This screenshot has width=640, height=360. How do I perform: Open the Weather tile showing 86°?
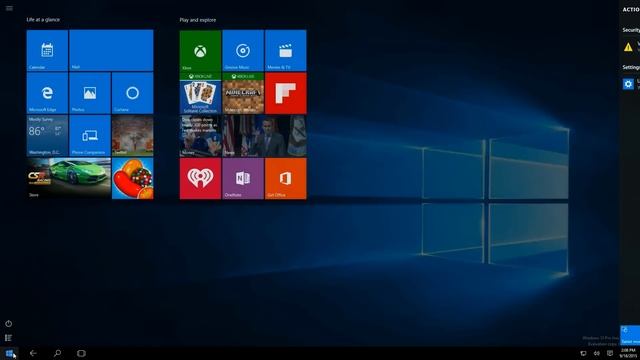47,136
